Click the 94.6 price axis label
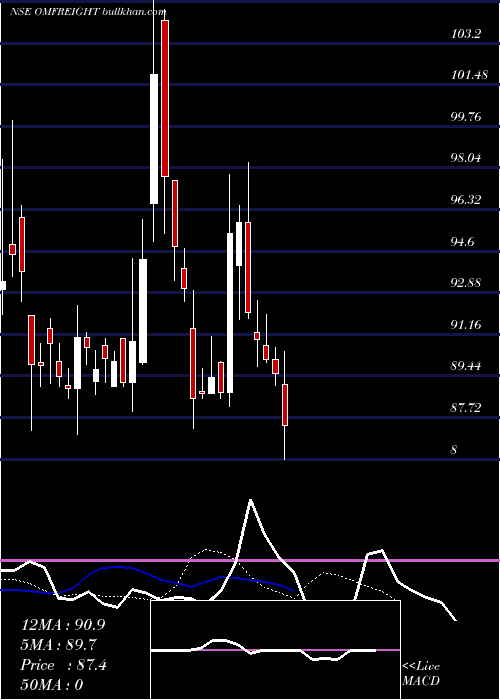500x700 pixels. pyautogui.click(x=462, y=242)
